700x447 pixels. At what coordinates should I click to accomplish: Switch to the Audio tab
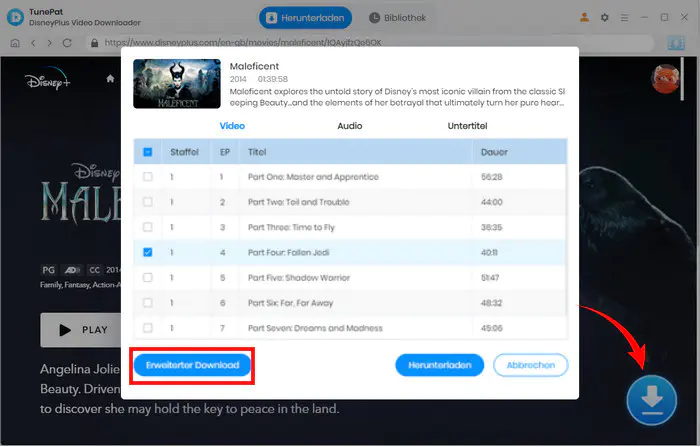coord(350,126)
